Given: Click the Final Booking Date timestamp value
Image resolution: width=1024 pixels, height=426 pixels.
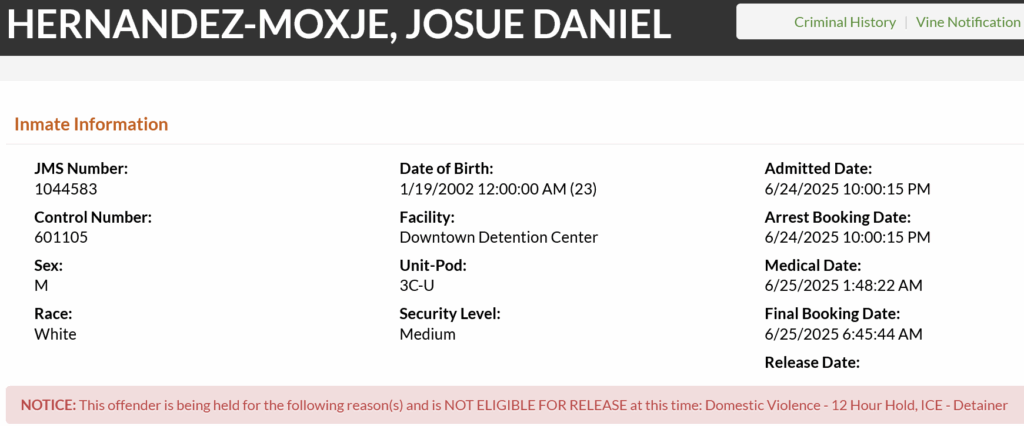Looking at the screenshot, I should tap(843, 335).
